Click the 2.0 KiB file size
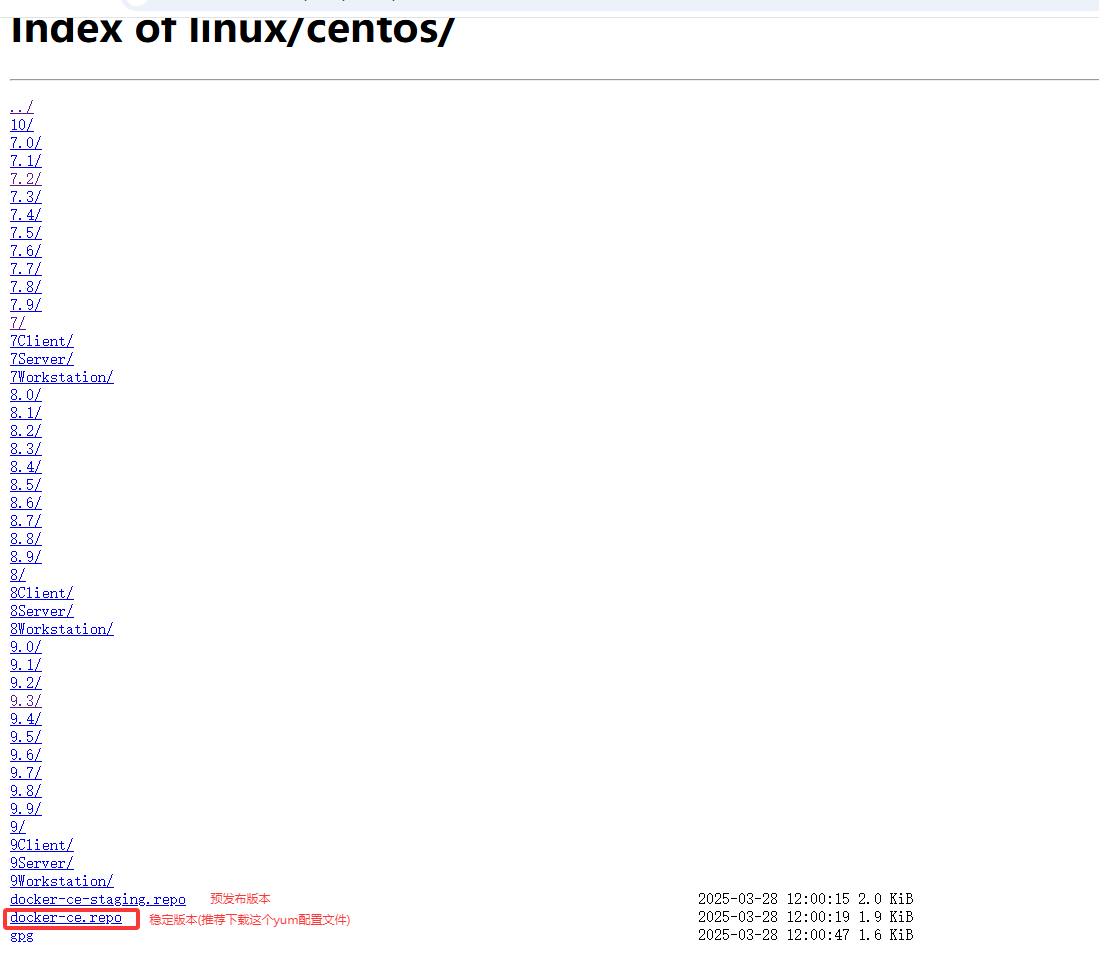Image resolution: width=1099 pixels, height=954 pixels. [x=886, y=899]
